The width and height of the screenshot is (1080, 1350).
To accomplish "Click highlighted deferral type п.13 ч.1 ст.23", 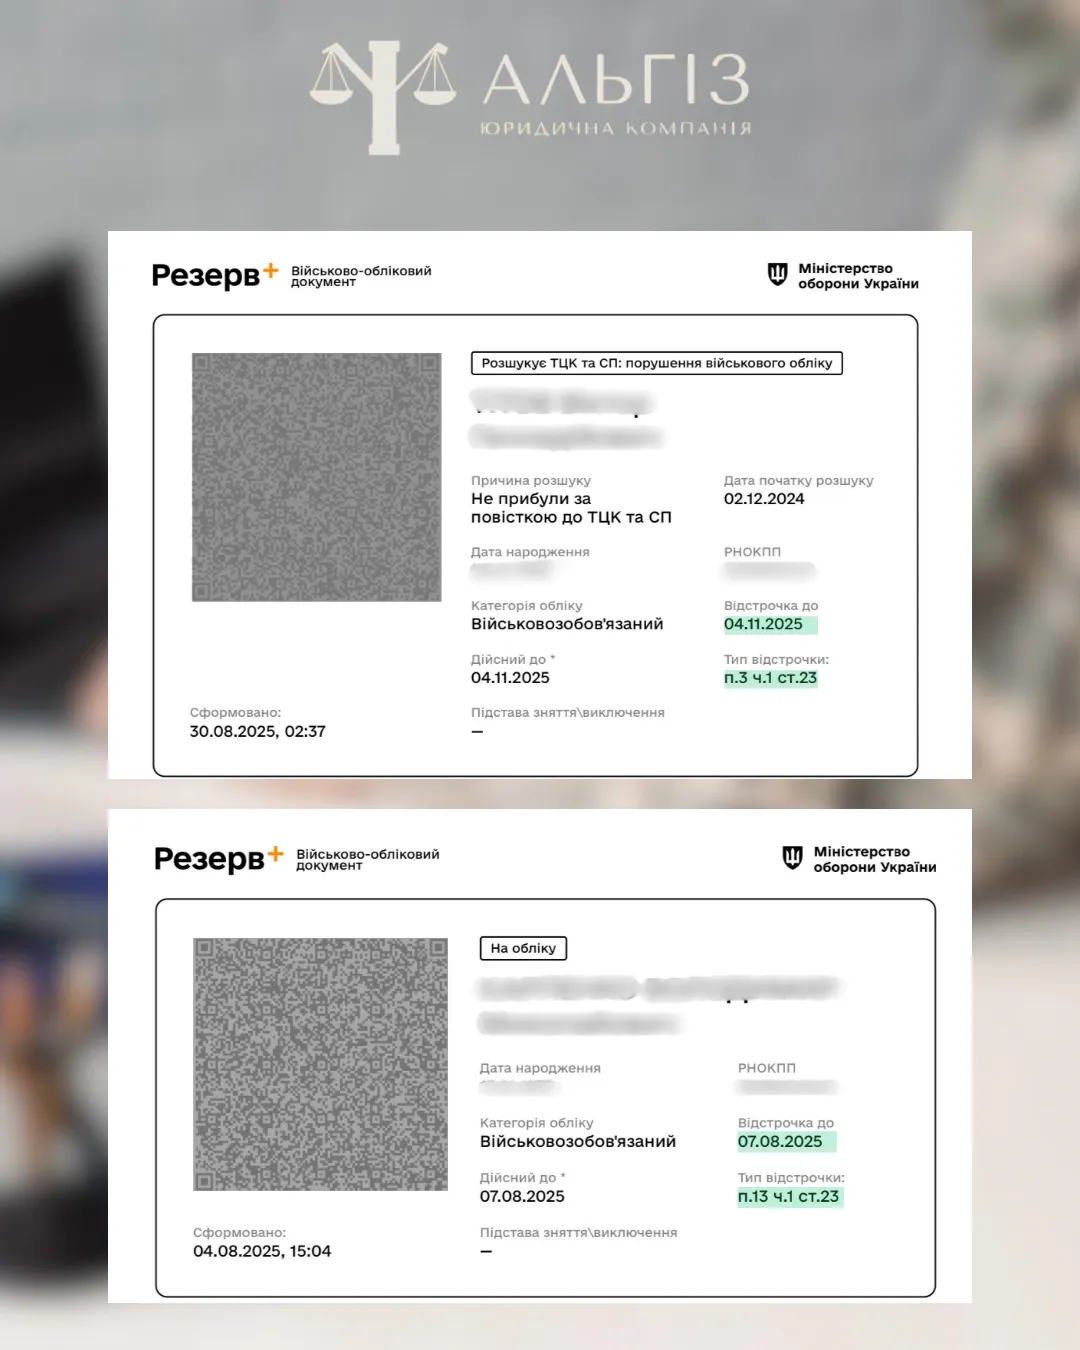I will coord(788,1197).
